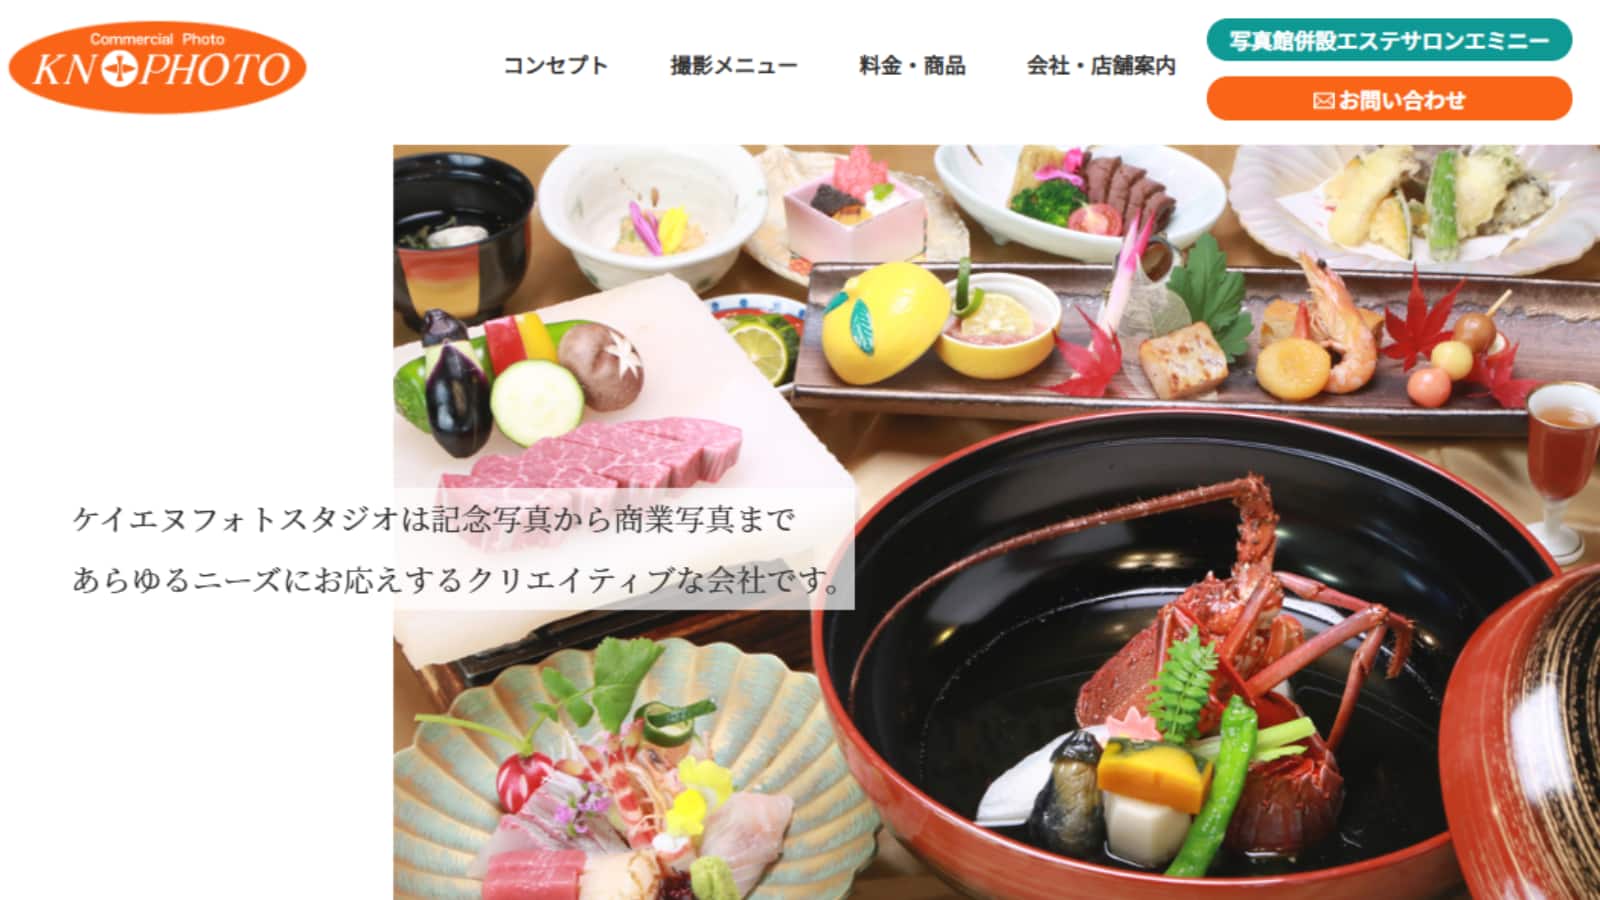The image size is (1600, 900).
Task: Click the 'Commercial Photo' text in the logo
Action: click(157, 39)
